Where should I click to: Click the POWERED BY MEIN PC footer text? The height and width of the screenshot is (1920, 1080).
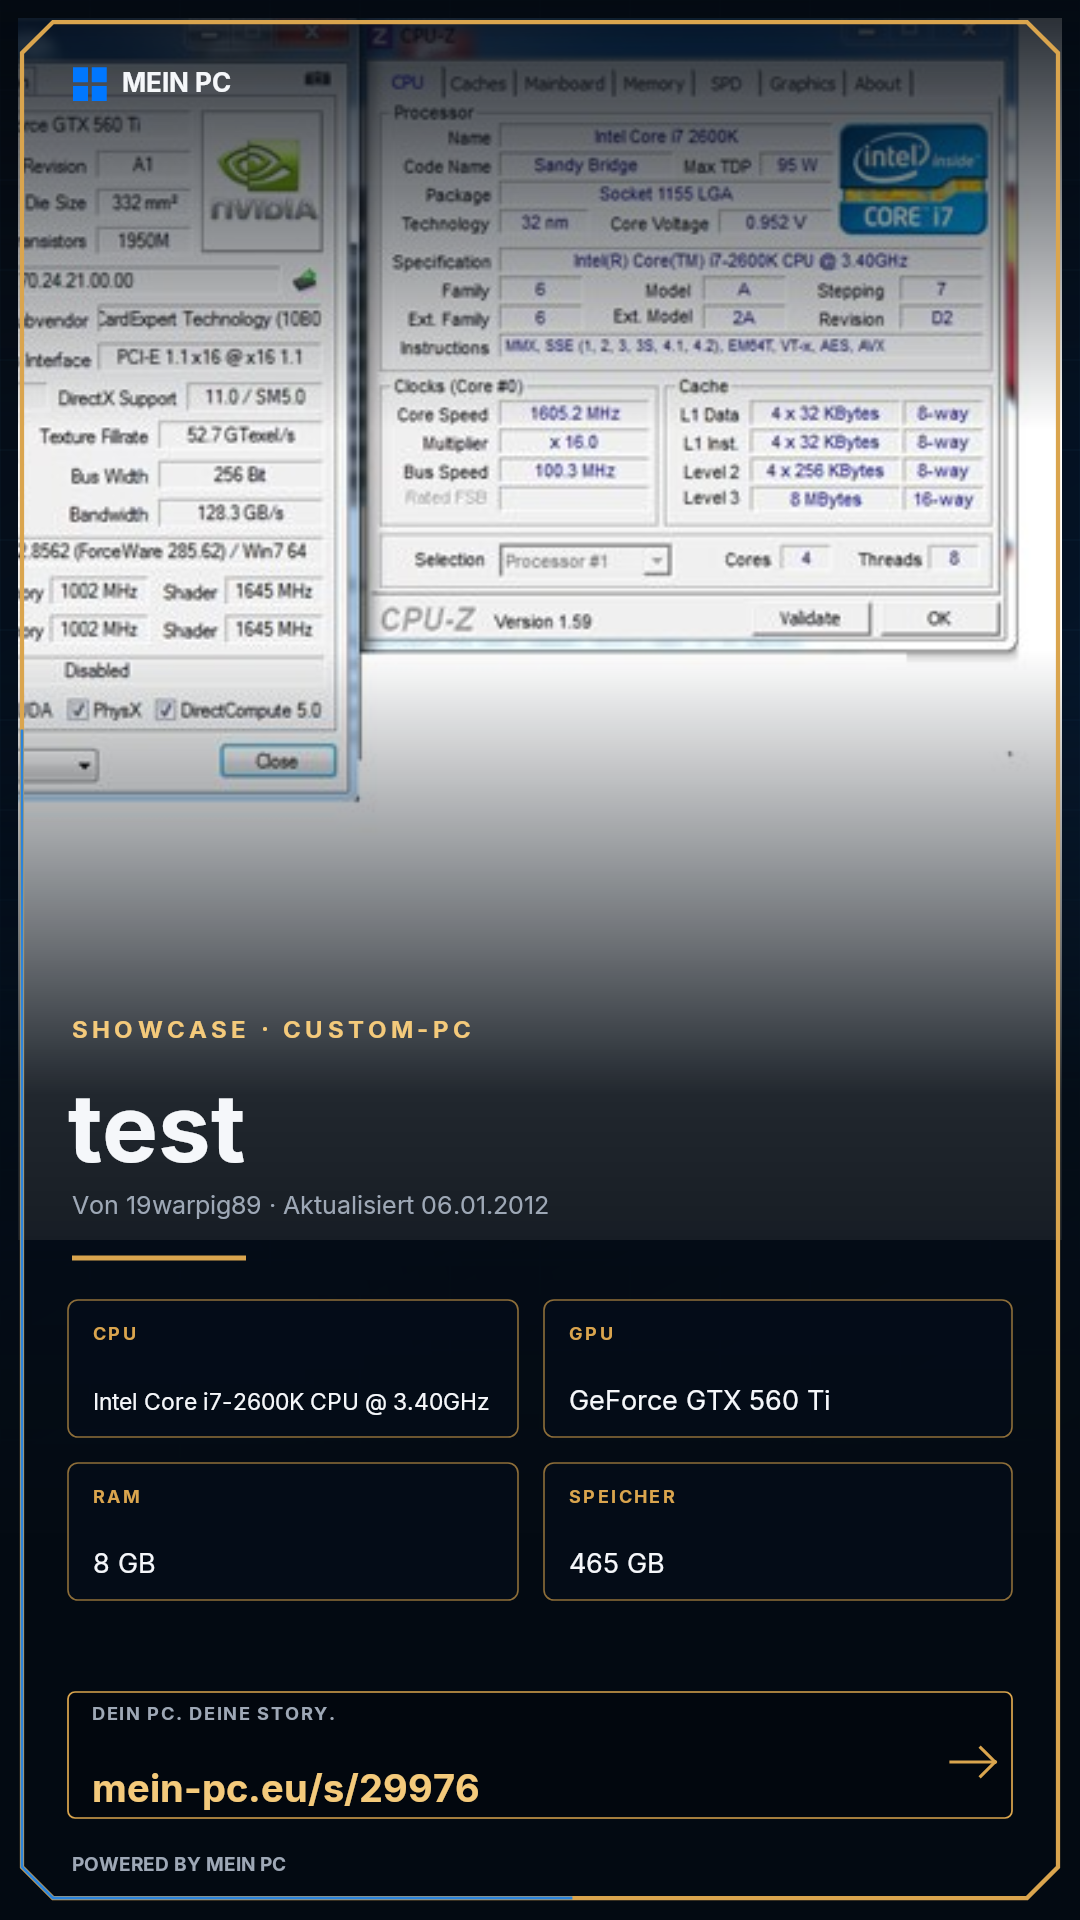click(x=179, y=1864)
